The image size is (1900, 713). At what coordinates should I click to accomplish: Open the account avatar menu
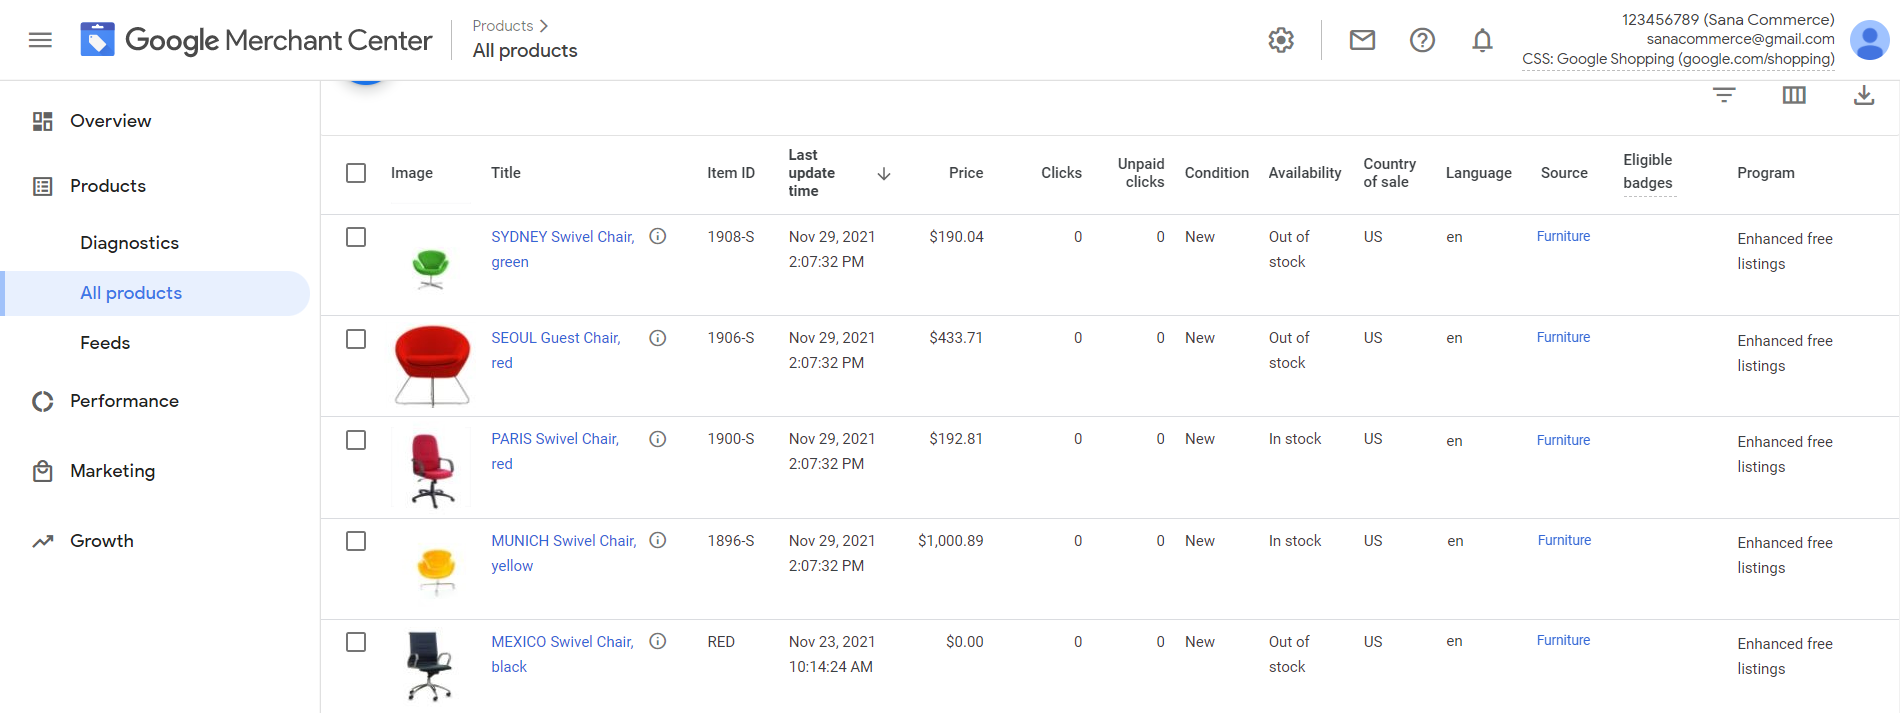(1869, 40)
